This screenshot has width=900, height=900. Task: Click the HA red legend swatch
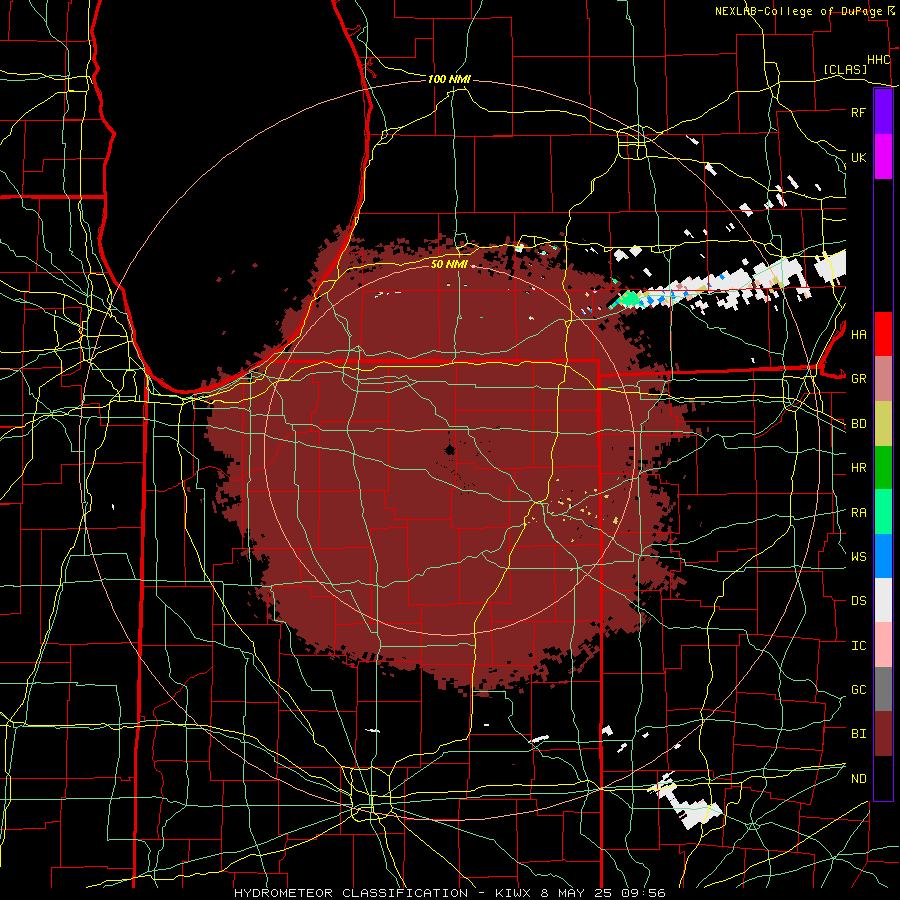coord(883,333)
